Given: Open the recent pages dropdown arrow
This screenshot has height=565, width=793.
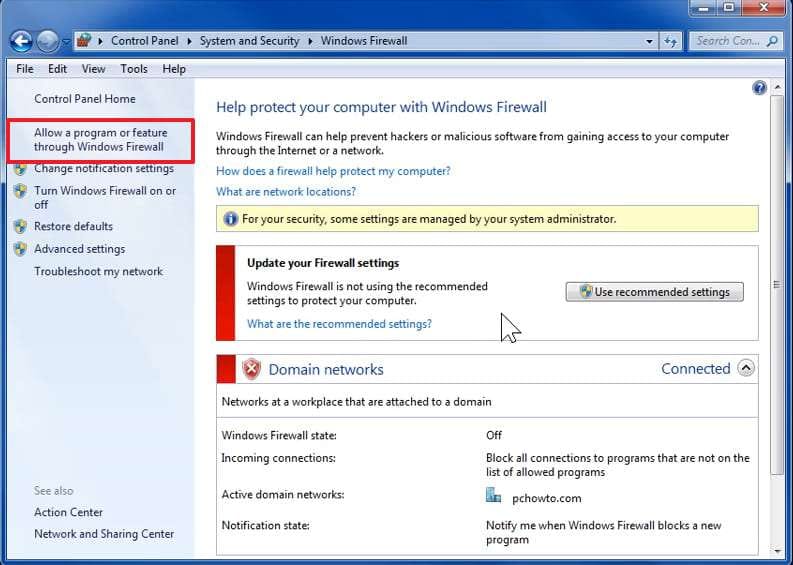Looking at the screenshot, I should click(66, 41).
